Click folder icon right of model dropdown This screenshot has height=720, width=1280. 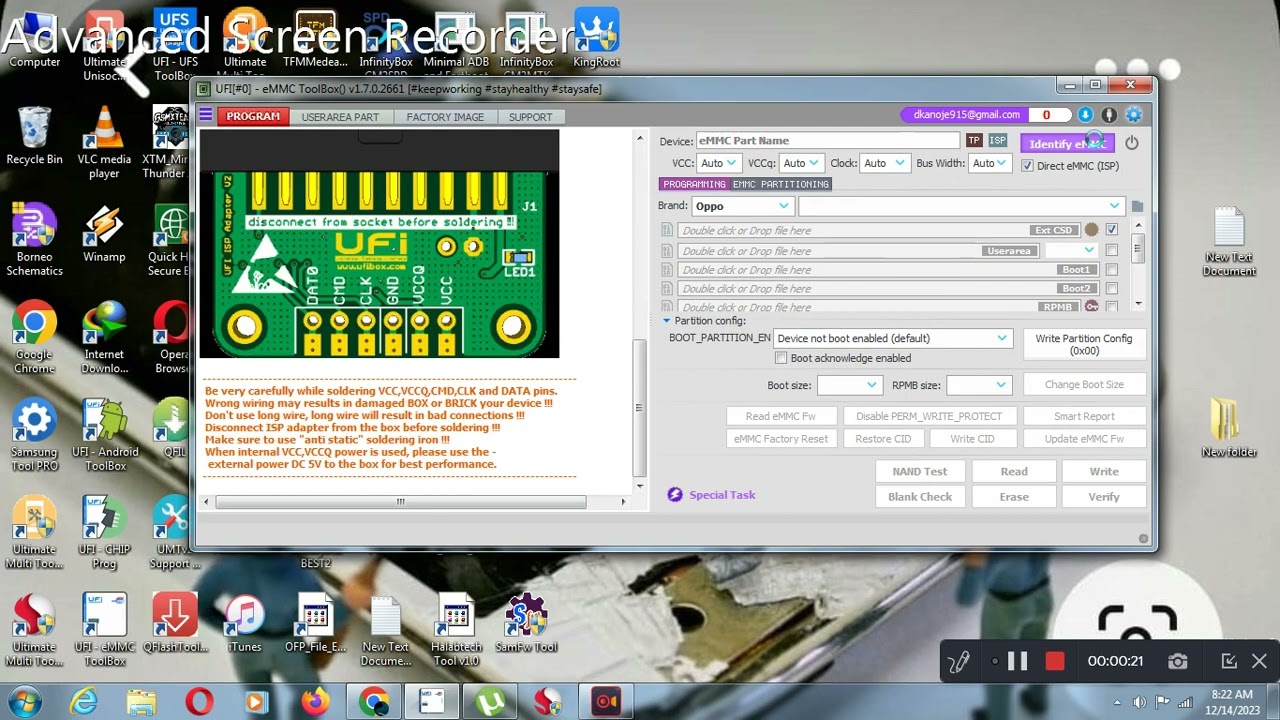tap(1137, 206)
